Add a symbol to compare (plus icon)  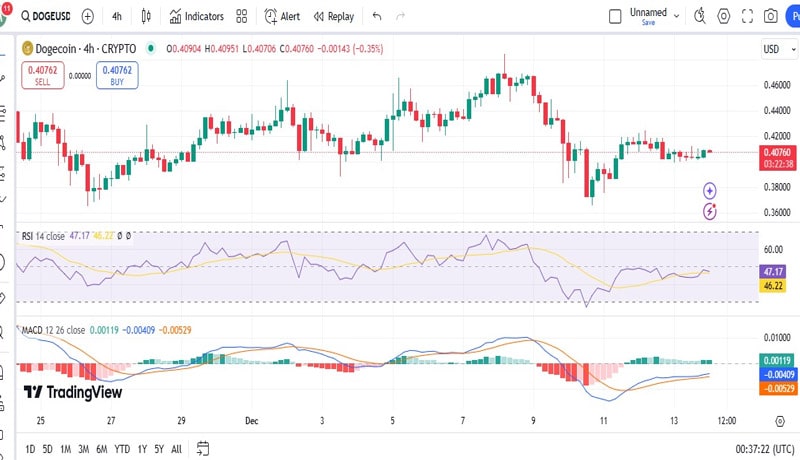[x=88, y=16]
